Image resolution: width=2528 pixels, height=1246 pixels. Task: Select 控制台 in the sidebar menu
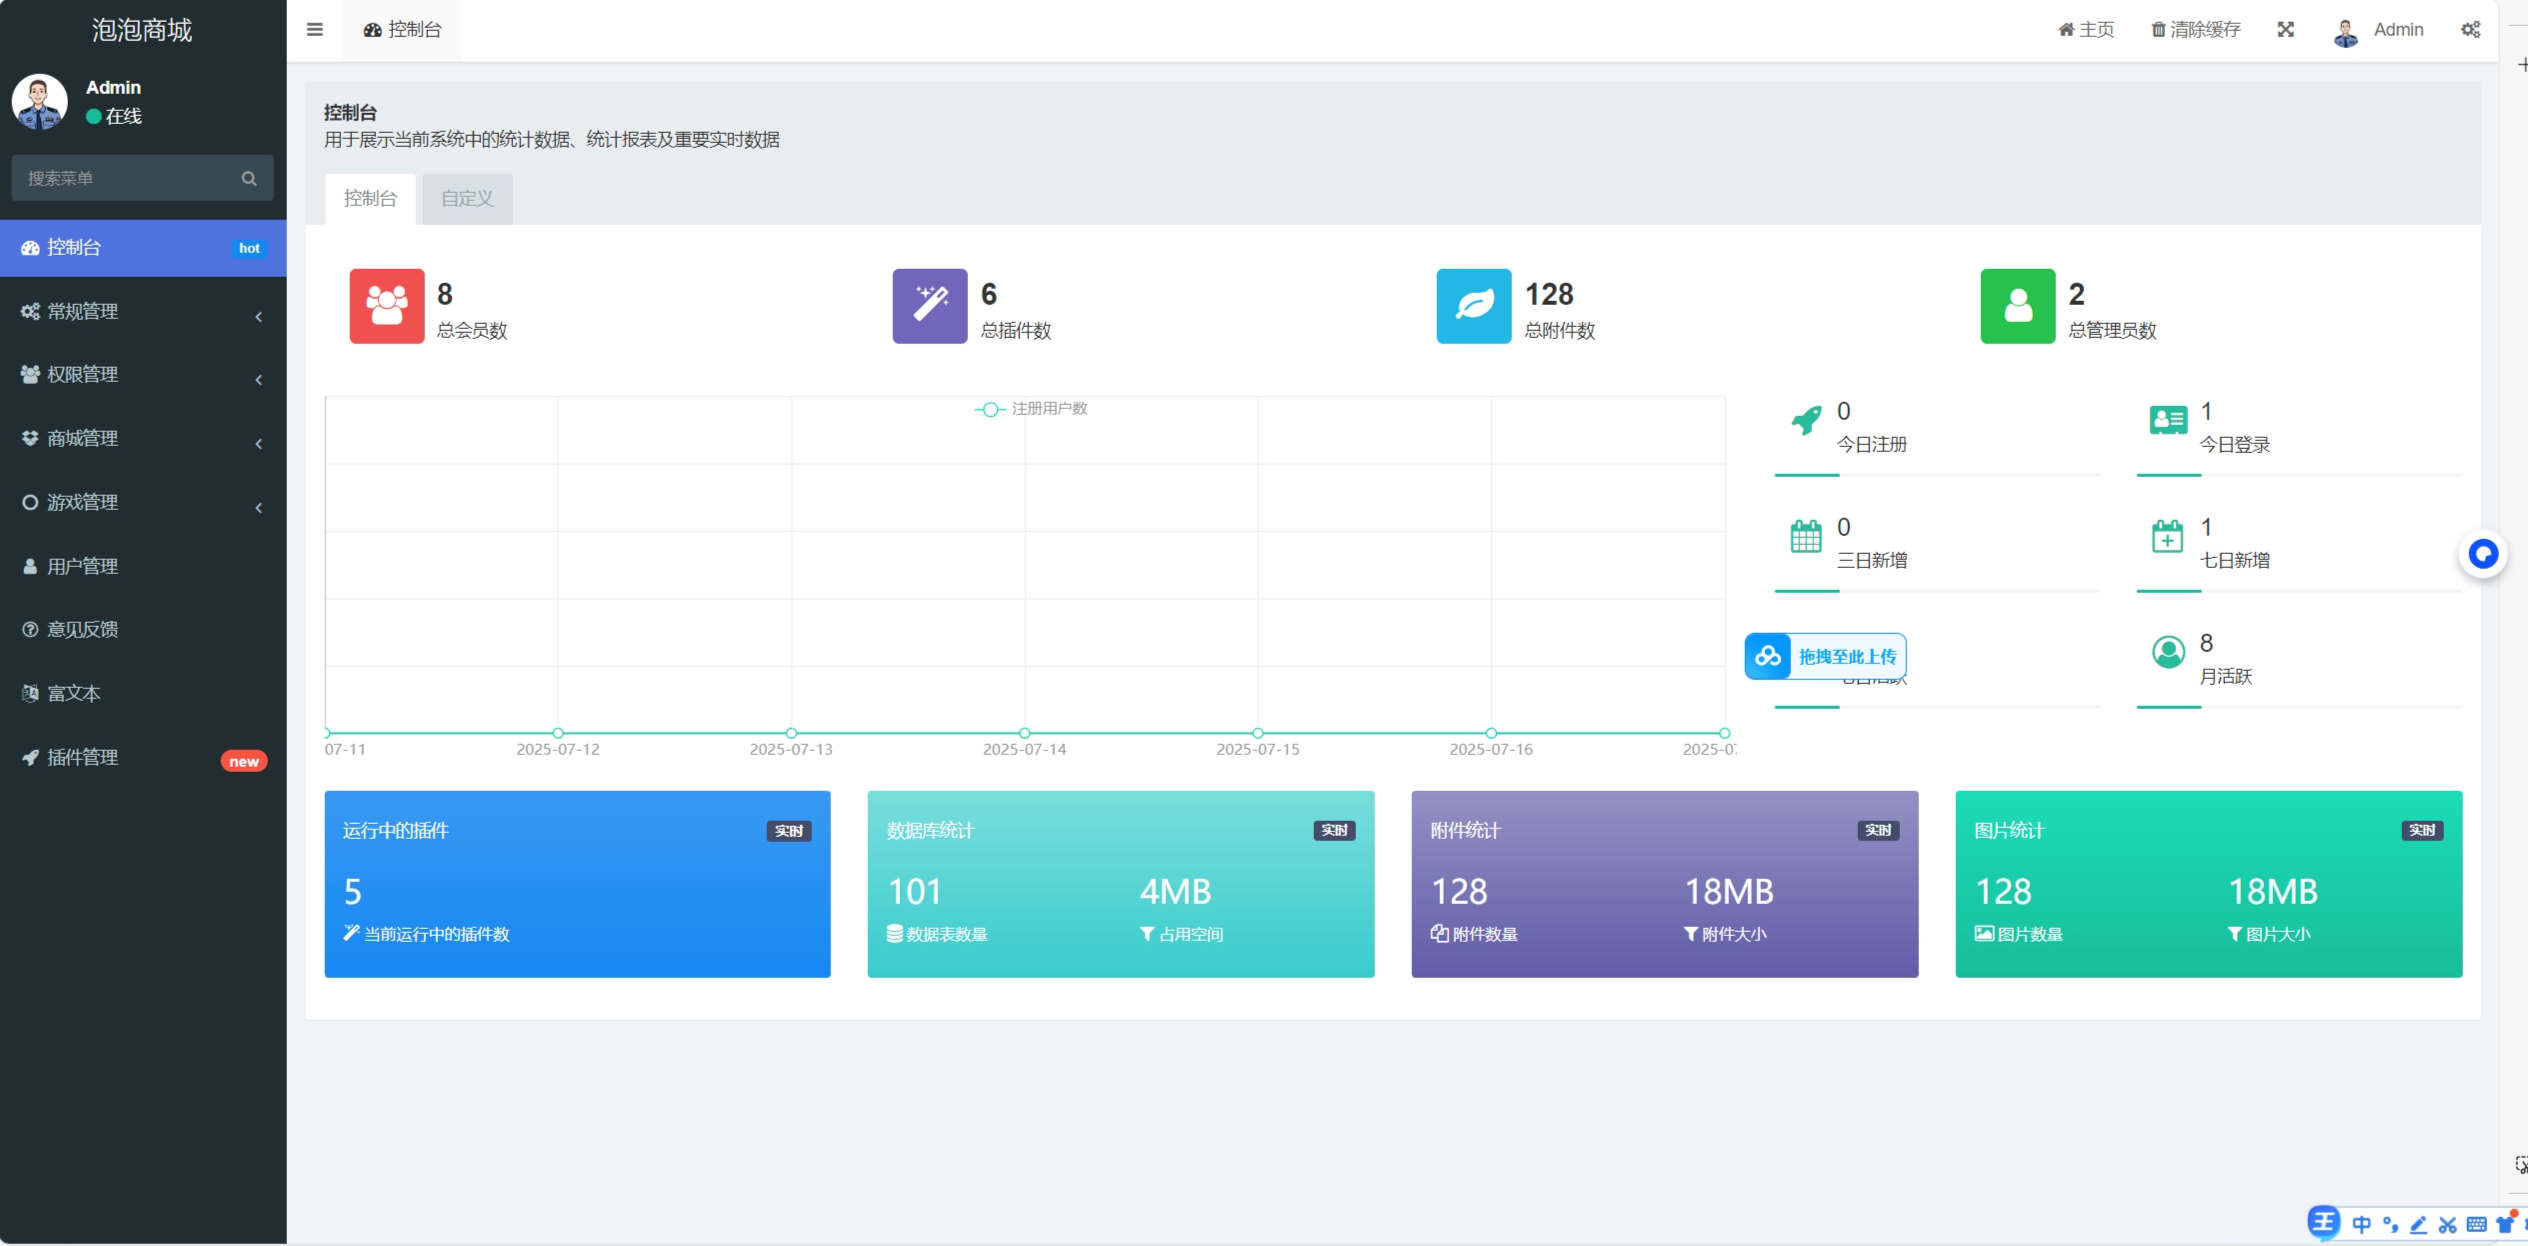(143, 248)
